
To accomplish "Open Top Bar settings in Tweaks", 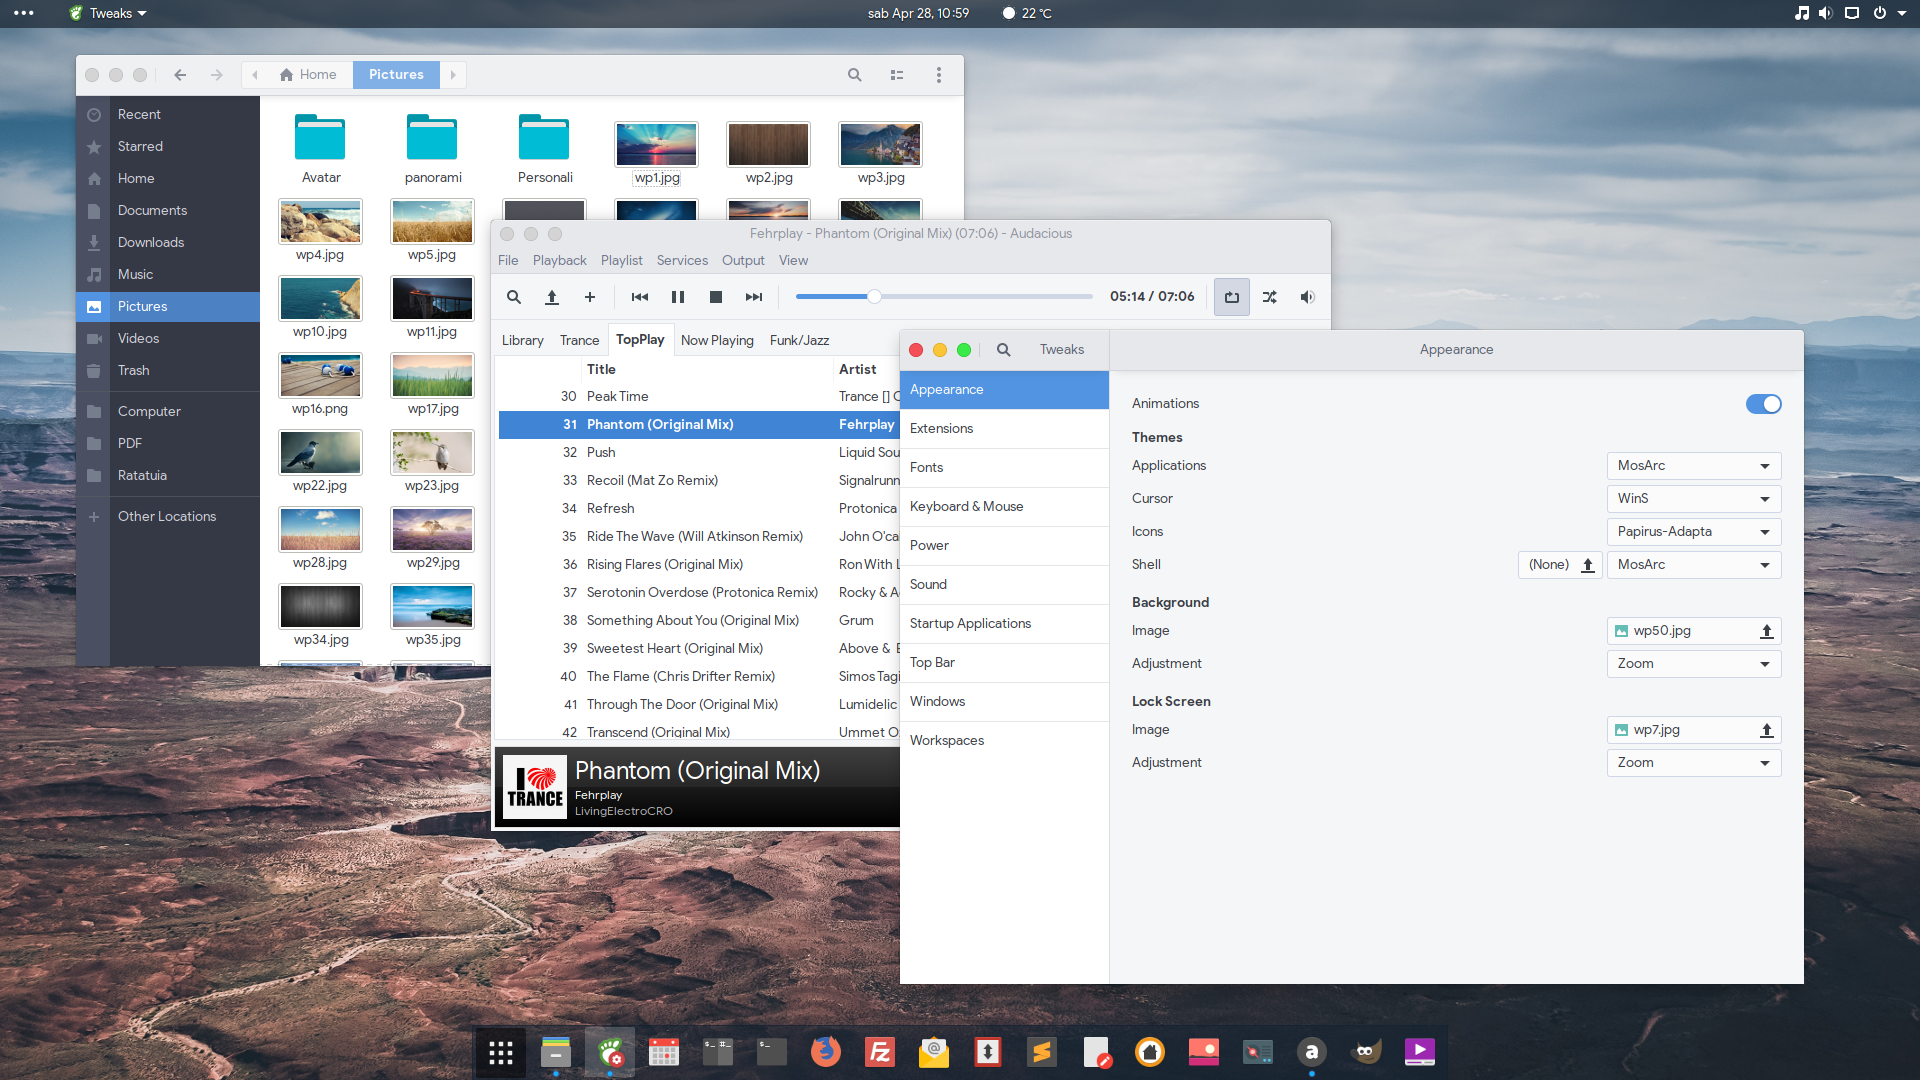I will pos(1004,662).
